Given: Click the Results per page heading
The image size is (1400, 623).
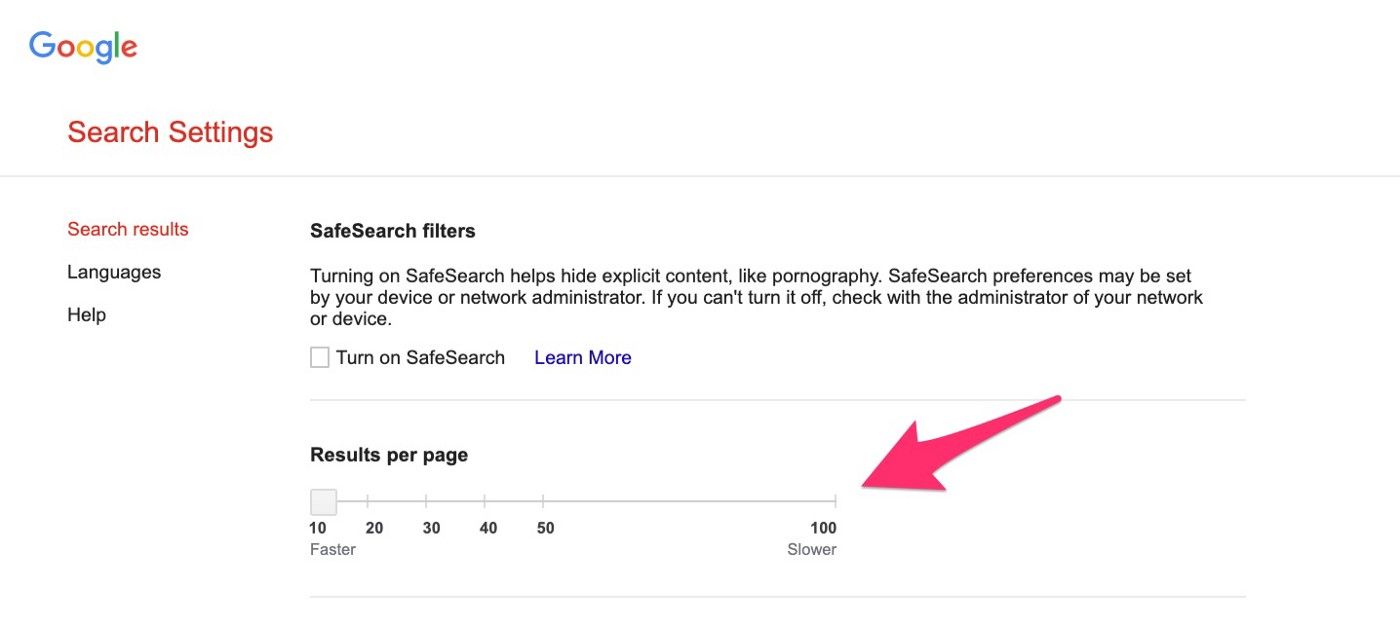Looking at the screenshot, I should (389, 455).
